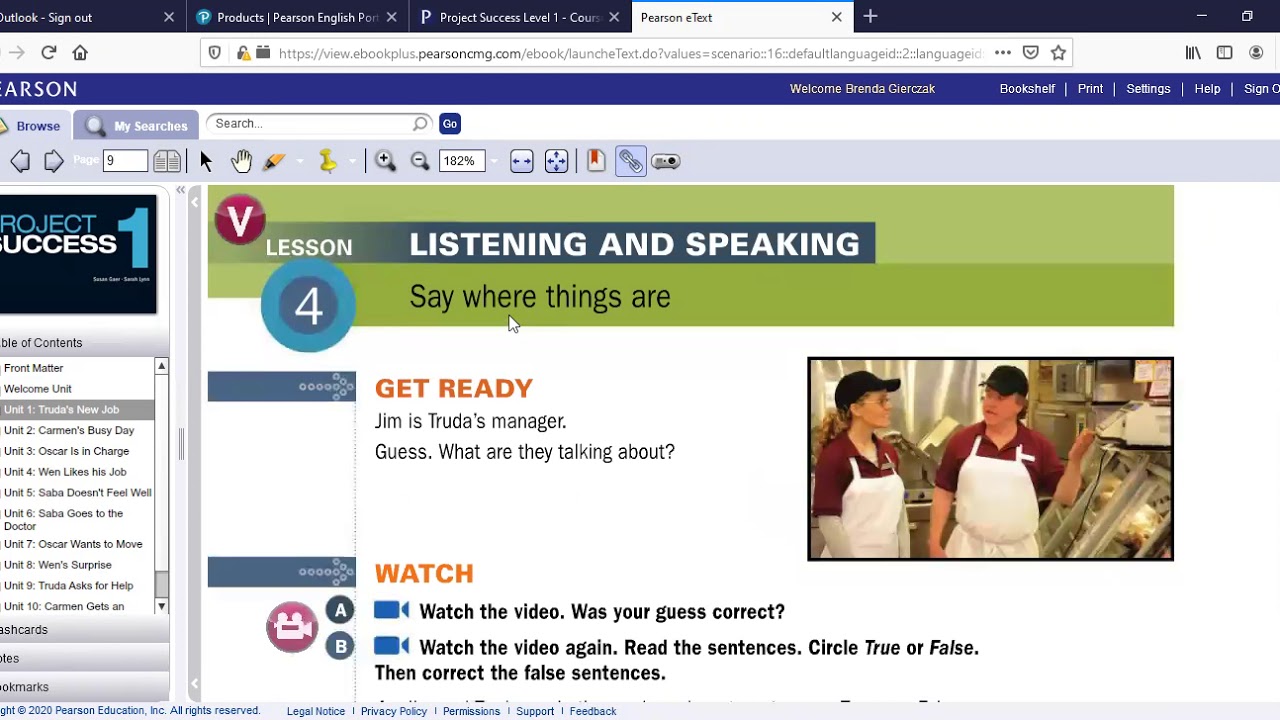Fit page to full screen
Viewport: 1280px width, 720px height.
[x=556, y=161]
